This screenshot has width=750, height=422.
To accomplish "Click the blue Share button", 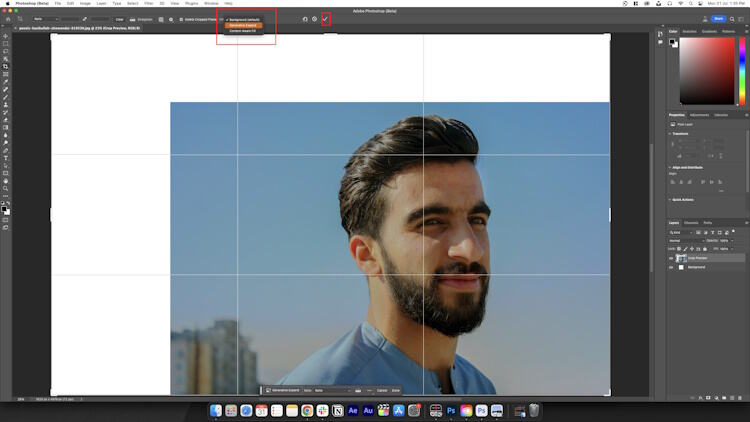I will click(718, 18).
